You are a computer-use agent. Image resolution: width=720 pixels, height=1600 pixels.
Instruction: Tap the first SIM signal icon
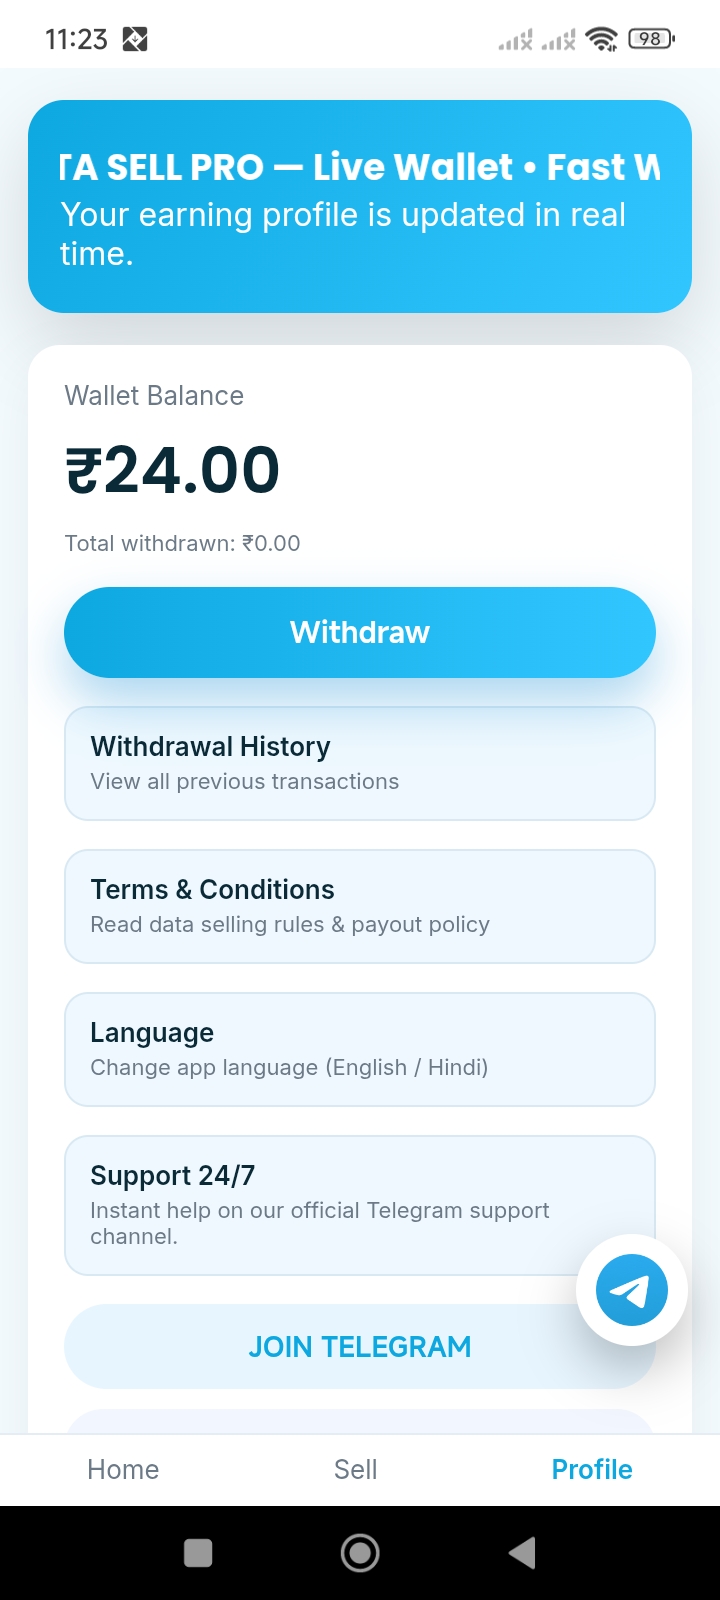coord(516,40)
